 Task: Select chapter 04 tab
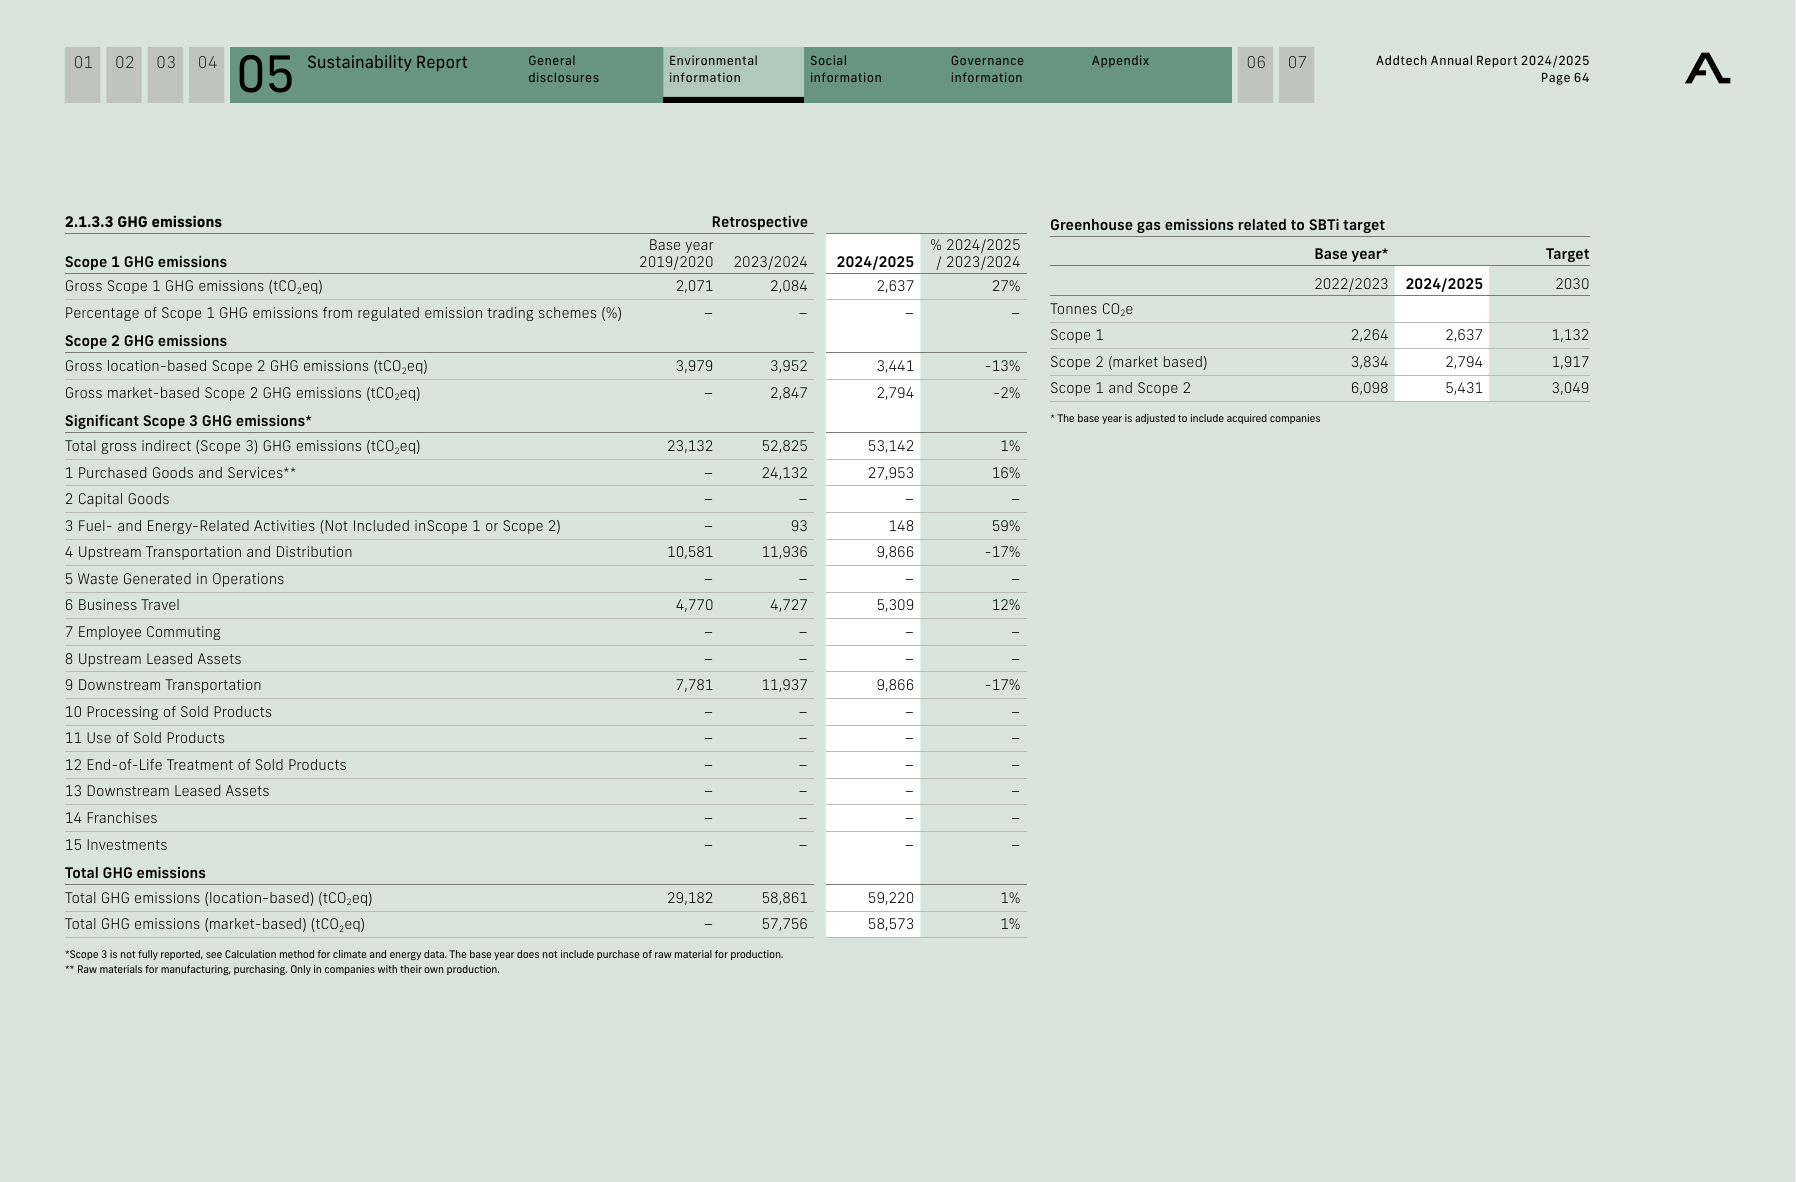click(207, 74)
